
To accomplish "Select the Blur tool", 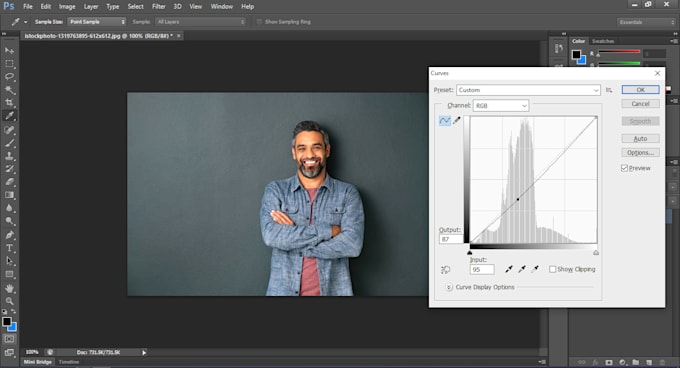I will (x=9, y=208).
